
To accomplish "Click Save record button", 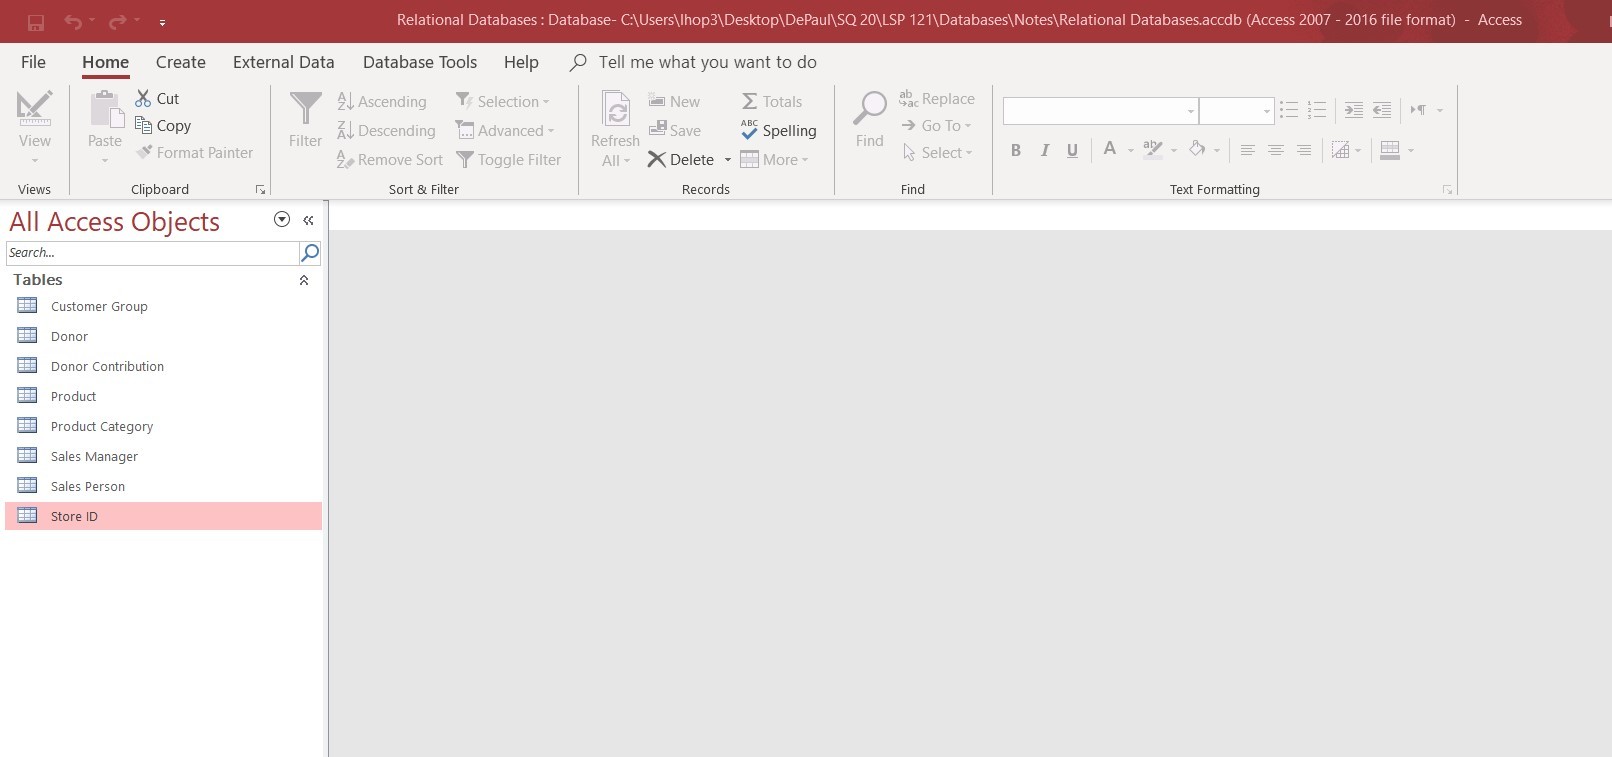I will (675, 130).
